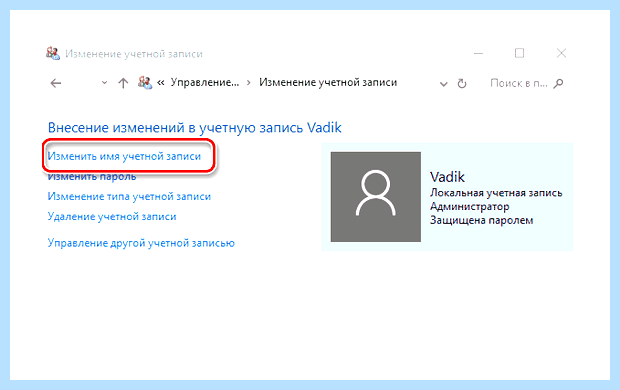Open the Управление… breadcrumb
The image size is (620, 390).
pos(205,82)
